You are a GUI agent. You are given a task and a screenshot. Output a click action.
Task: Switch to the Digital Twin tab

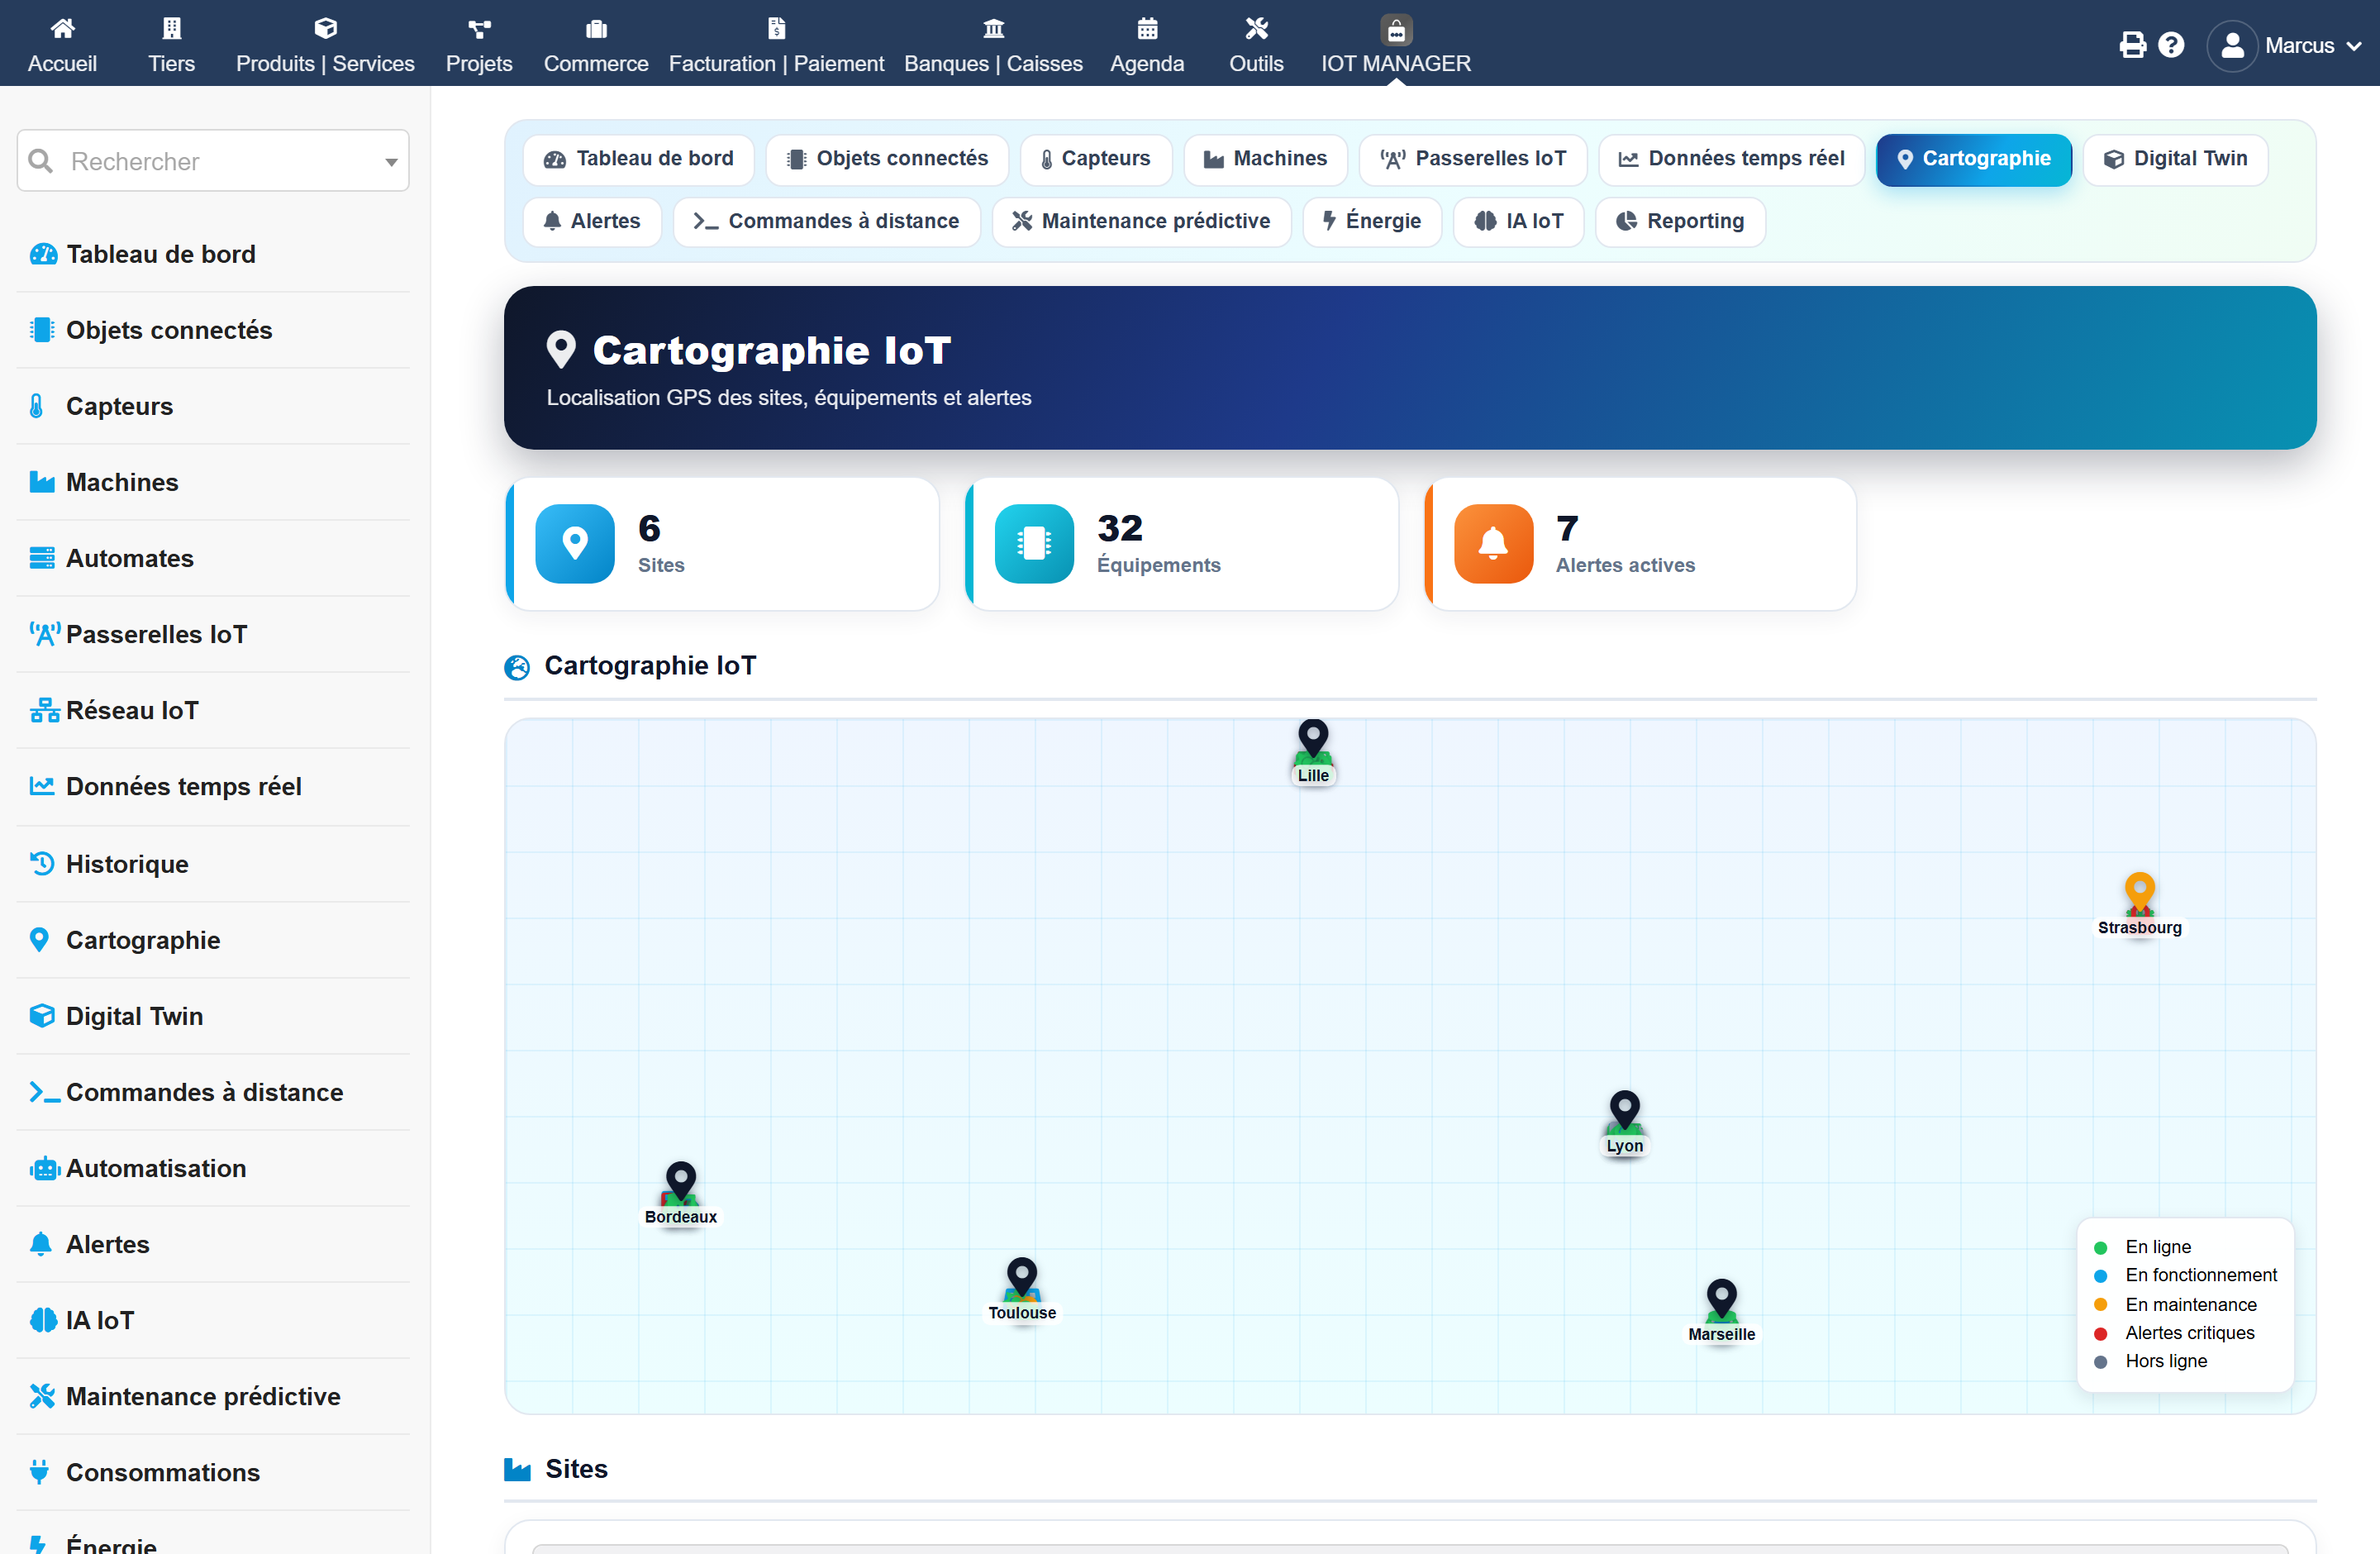[2175, 159]
